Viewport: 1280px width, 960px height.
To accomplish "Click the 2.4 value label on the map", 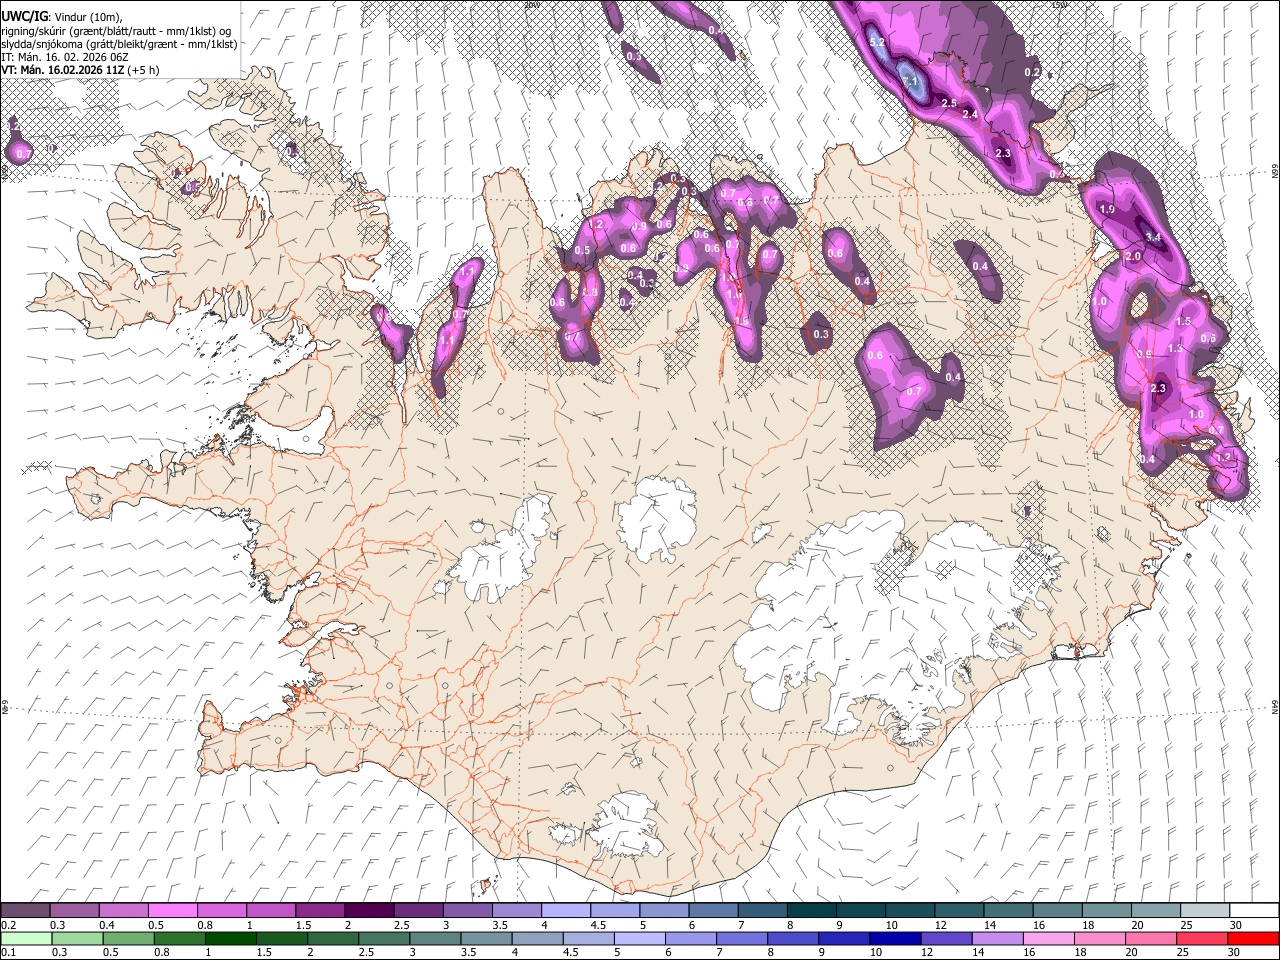I will pos(970,114).
